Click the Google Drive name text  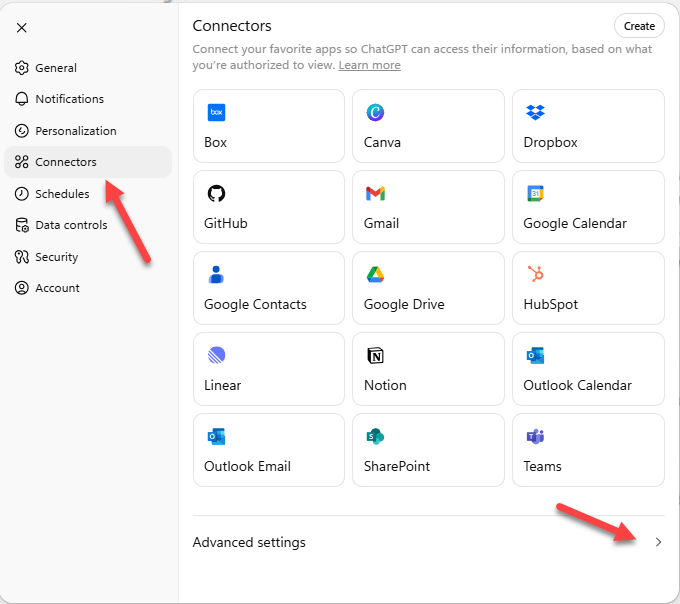coord(404,305)
